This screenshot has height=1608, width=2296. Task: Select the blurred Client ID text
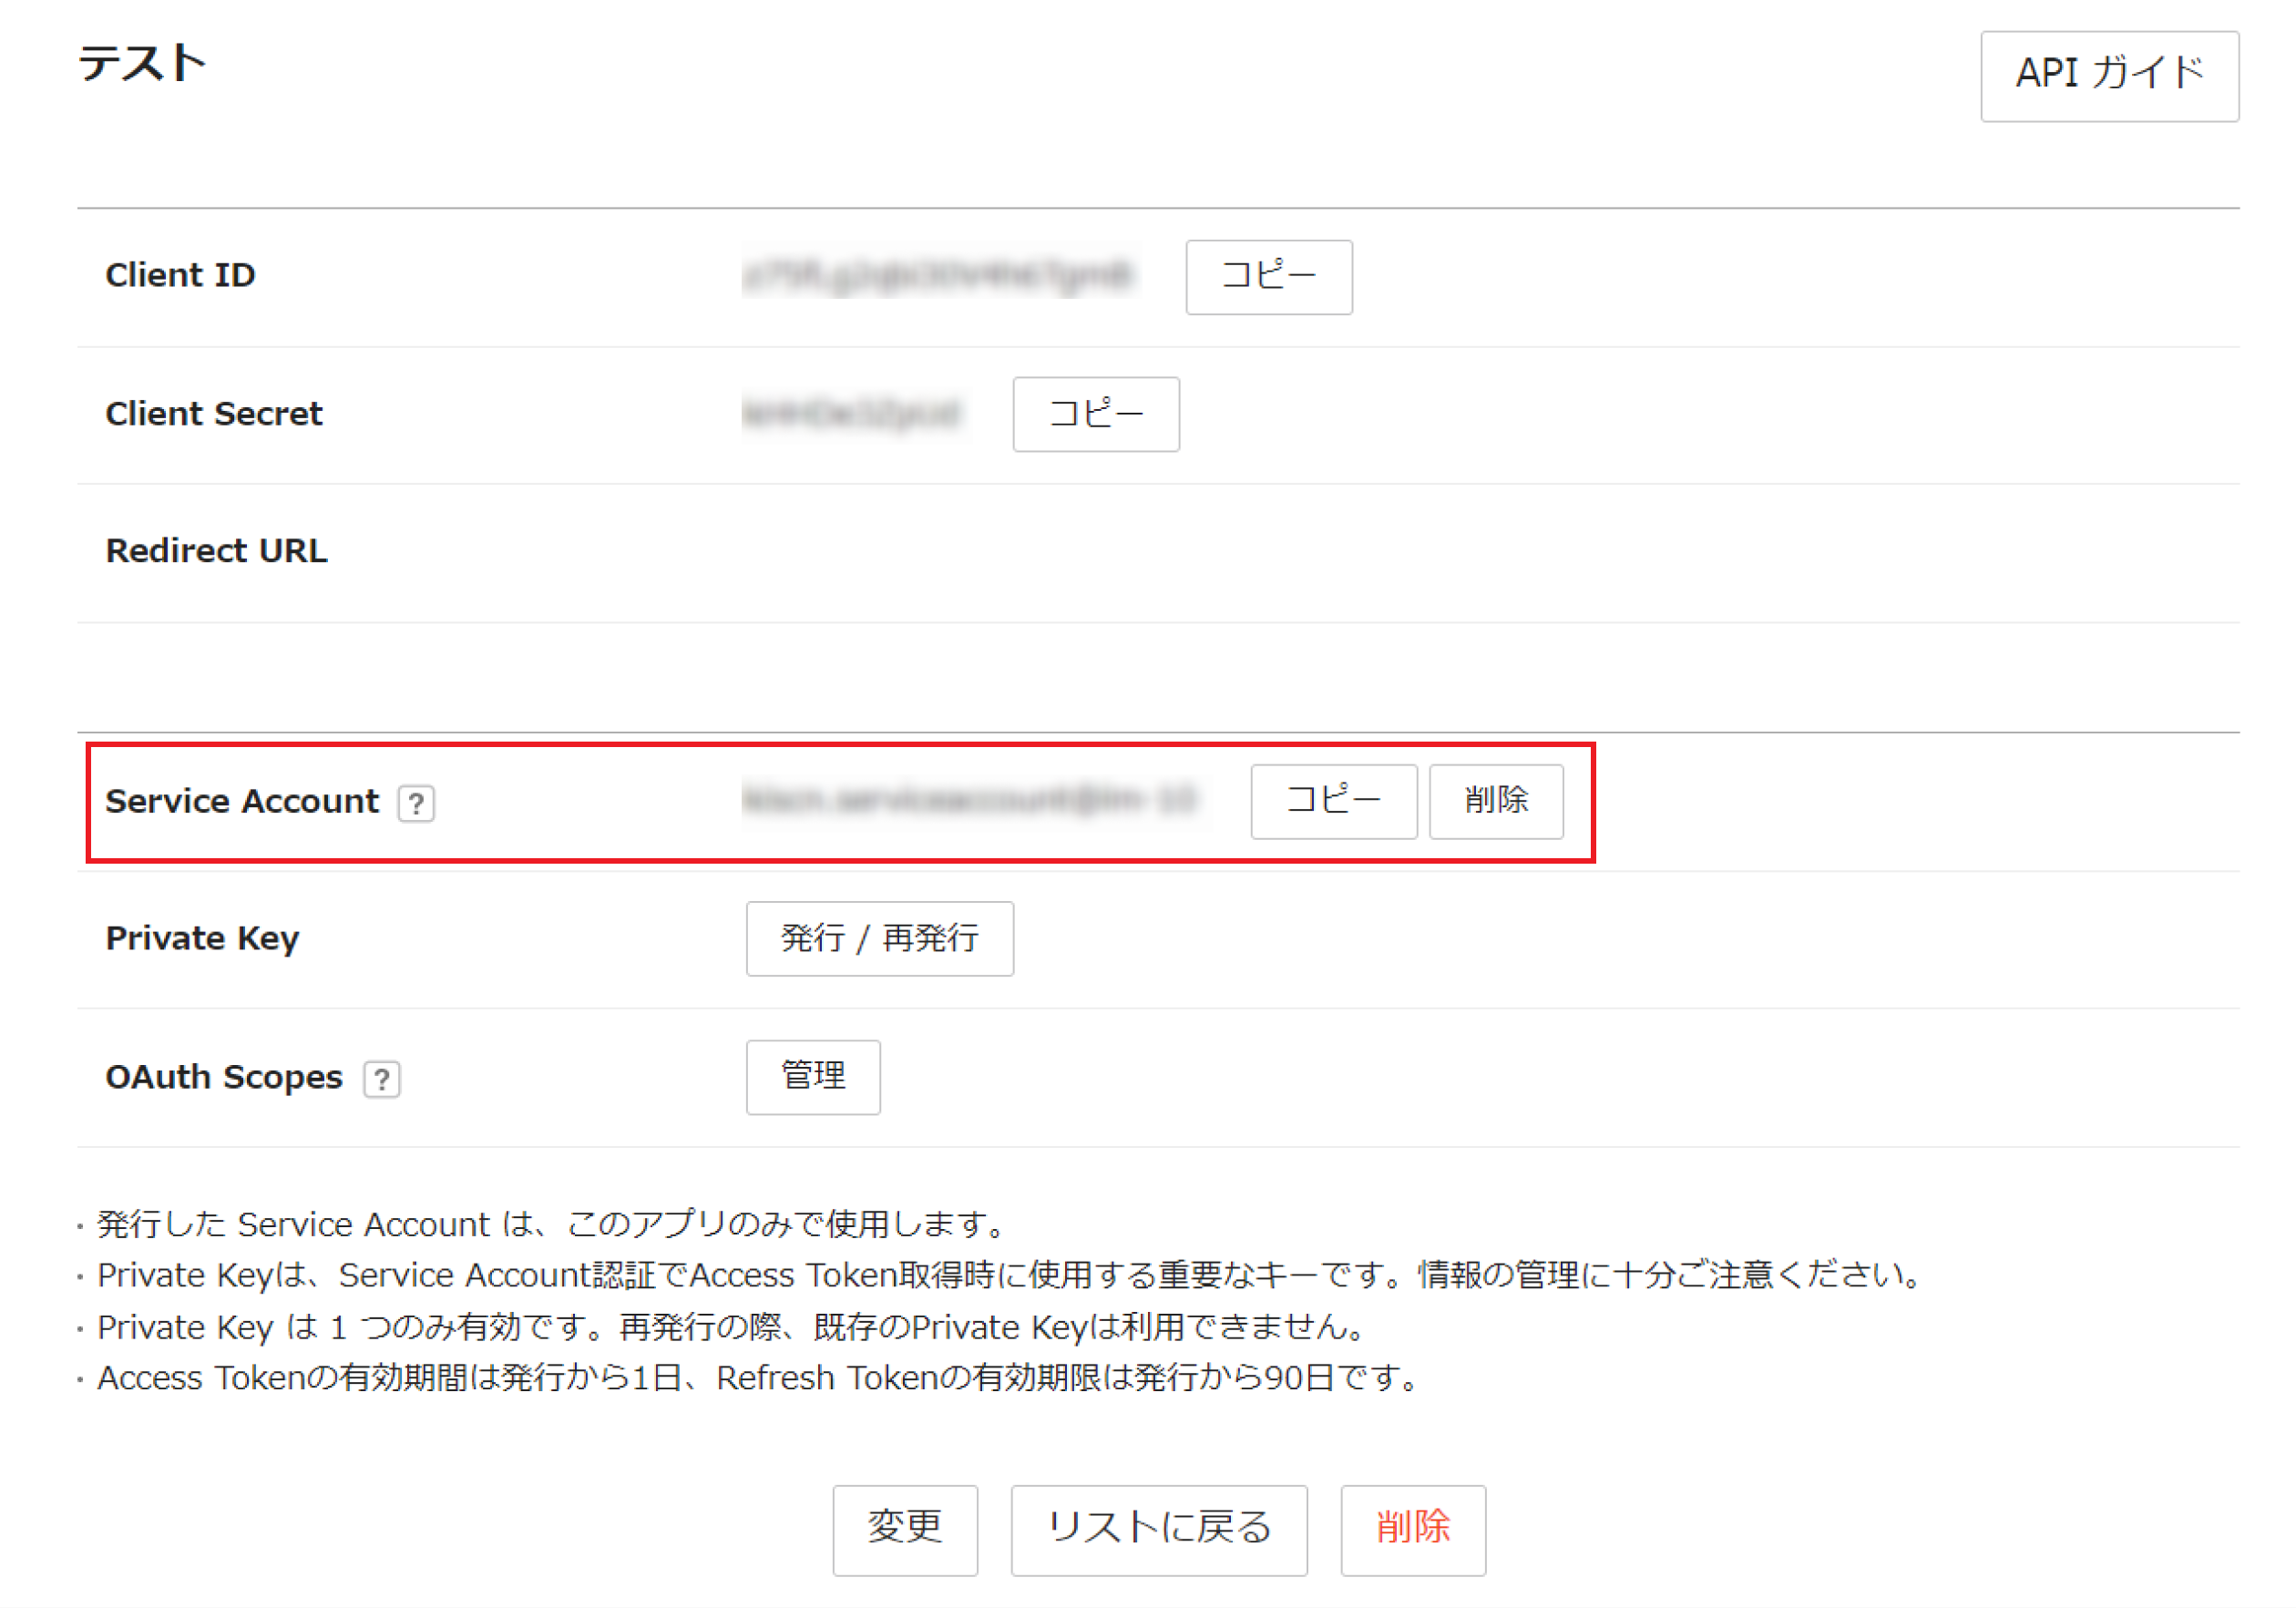point(939,275)
